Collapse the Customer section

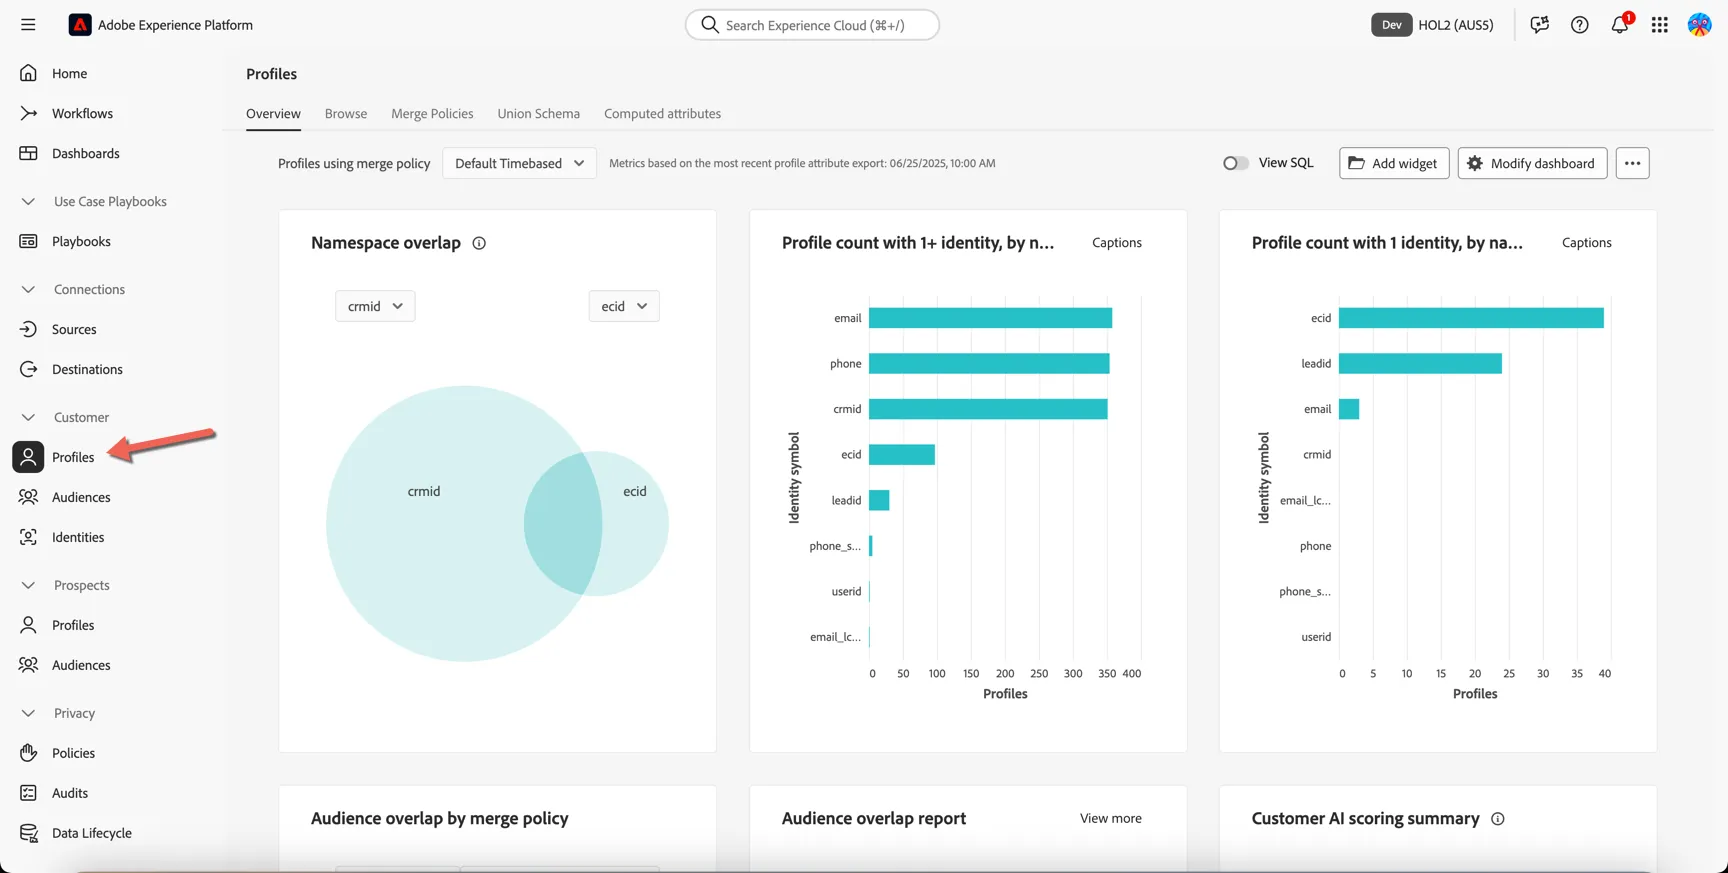point(28,417)
